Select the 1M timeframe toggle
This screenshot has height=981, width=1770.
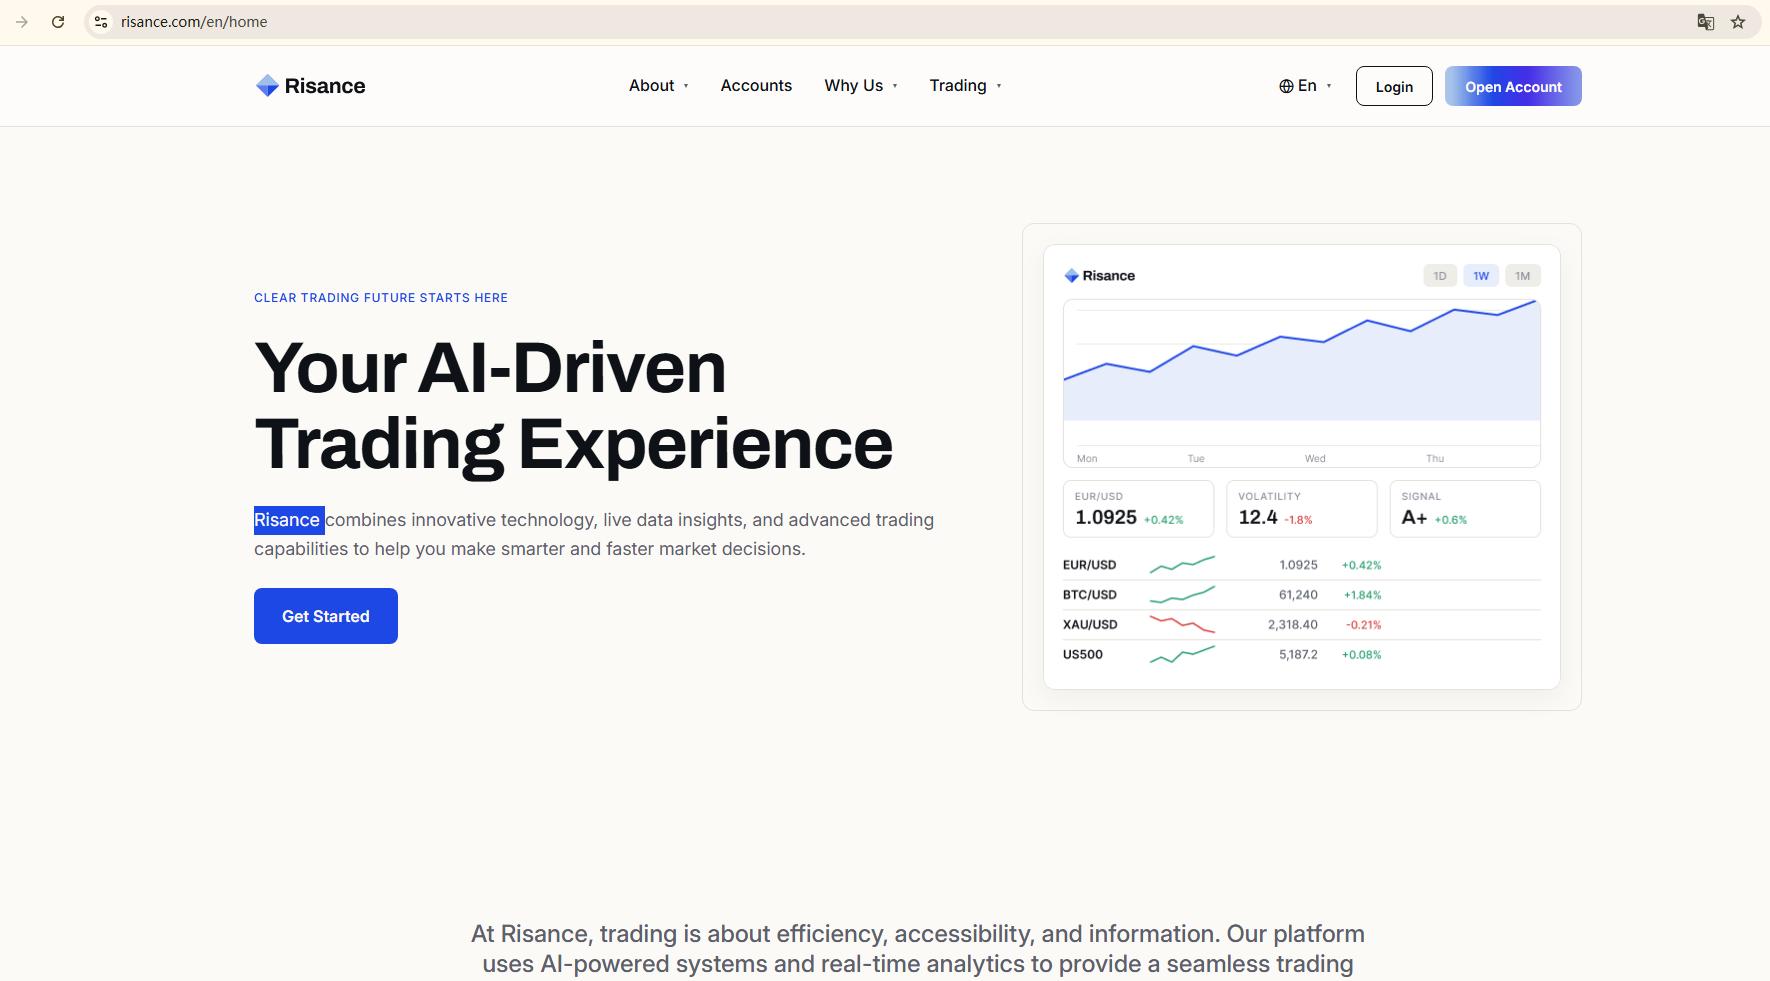point(1522,276)
